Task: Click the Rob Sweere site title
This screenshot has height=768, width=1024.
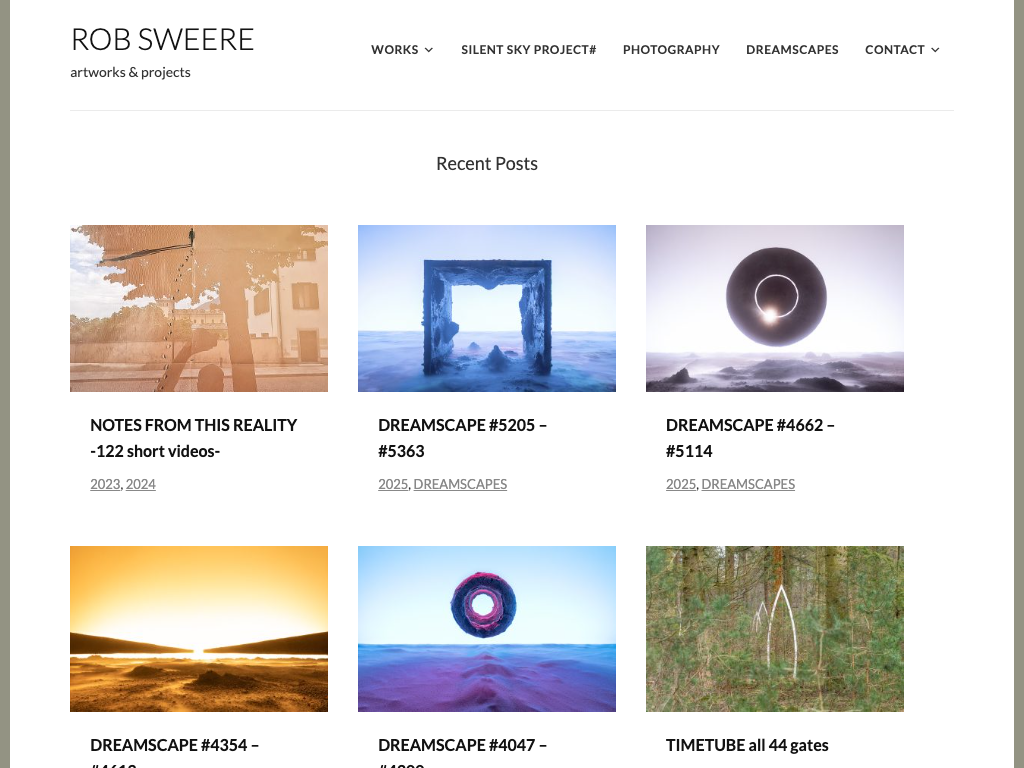Action: point(162,39)
